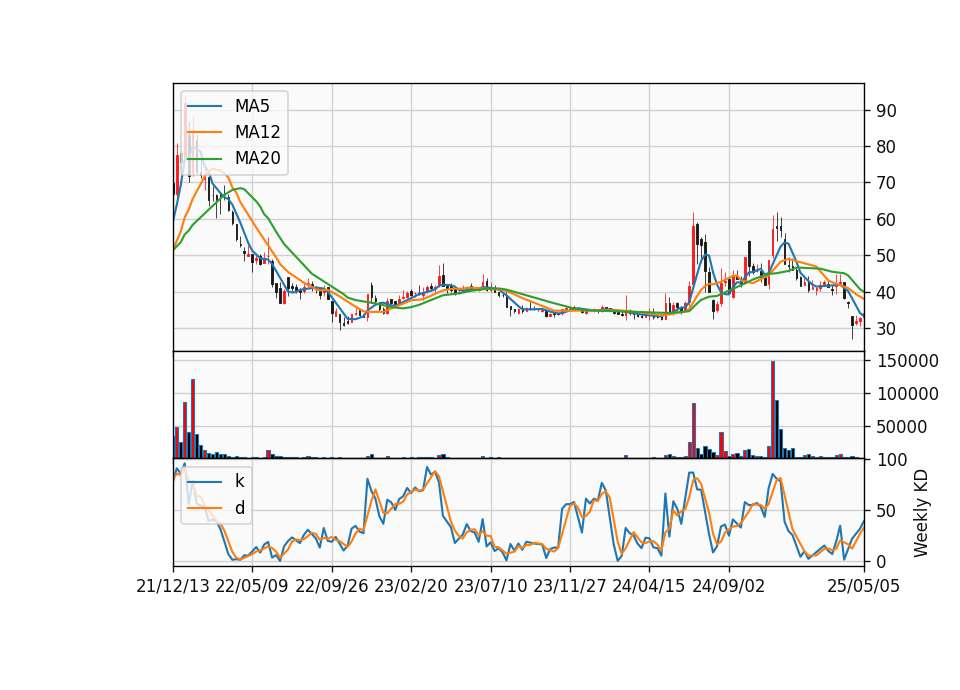Viewport: 960px width, 690px height.
Task: Click the 90 price axis label
Action: 886,111
